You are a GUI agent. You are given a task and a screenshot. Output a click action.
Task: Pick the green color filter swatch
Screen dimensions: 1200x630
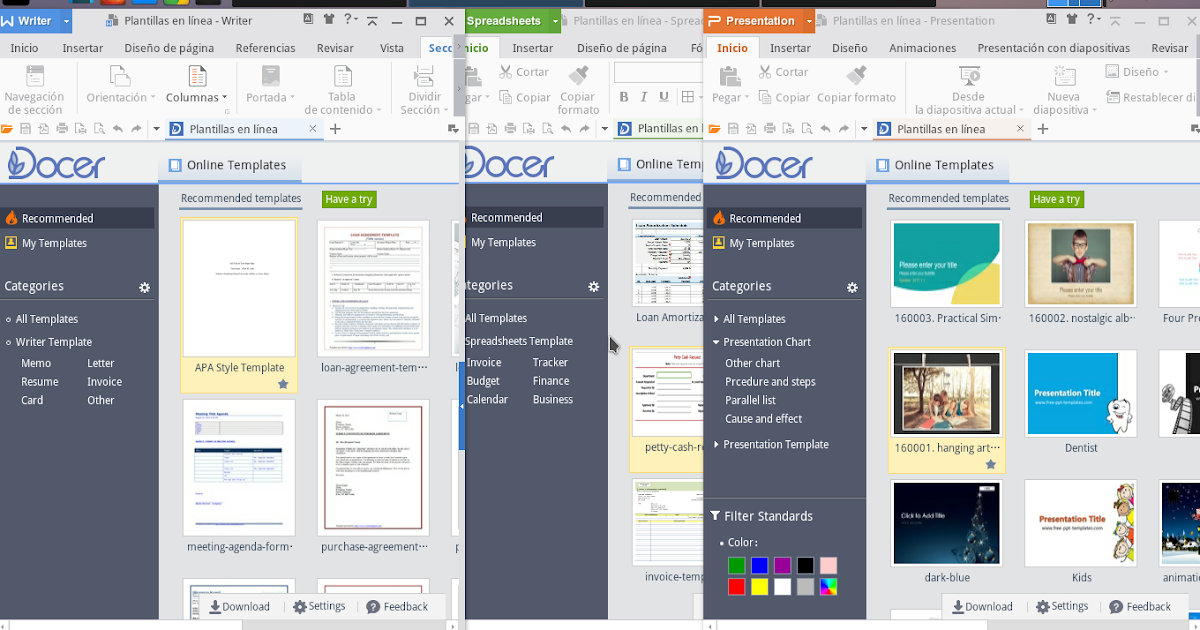point(737,566)
